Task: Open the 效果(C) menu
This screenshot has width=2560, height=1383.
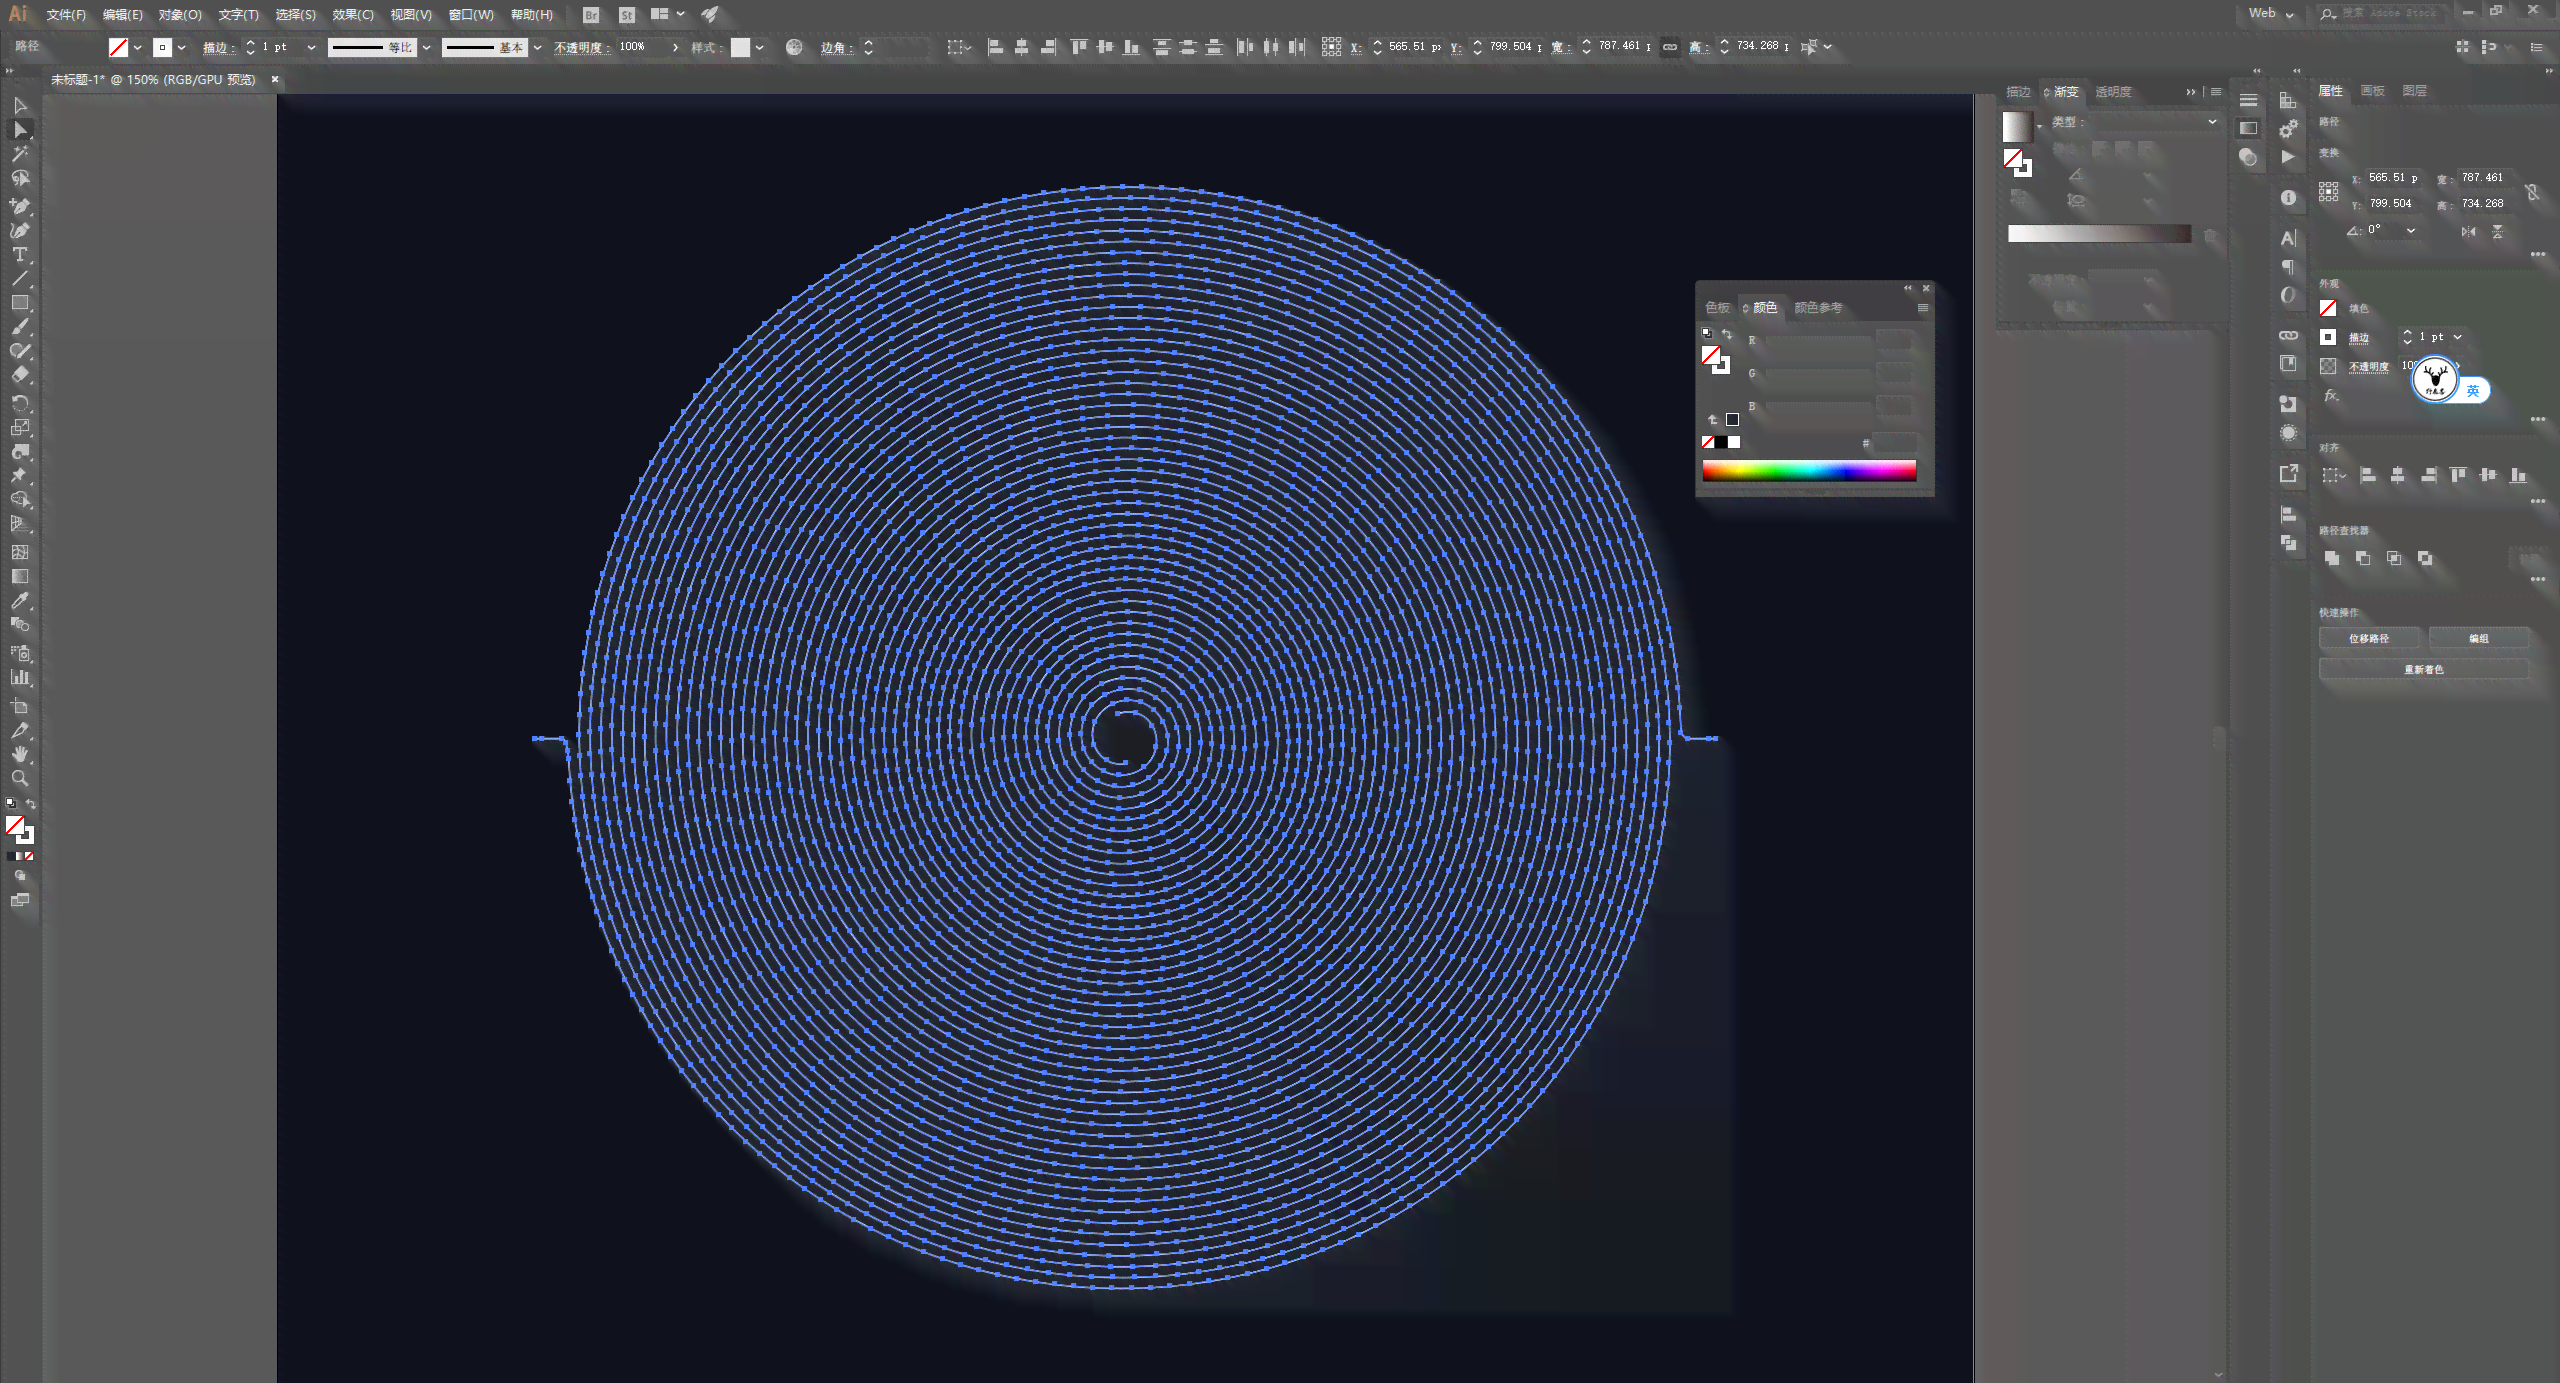Action: click(353, 15)
